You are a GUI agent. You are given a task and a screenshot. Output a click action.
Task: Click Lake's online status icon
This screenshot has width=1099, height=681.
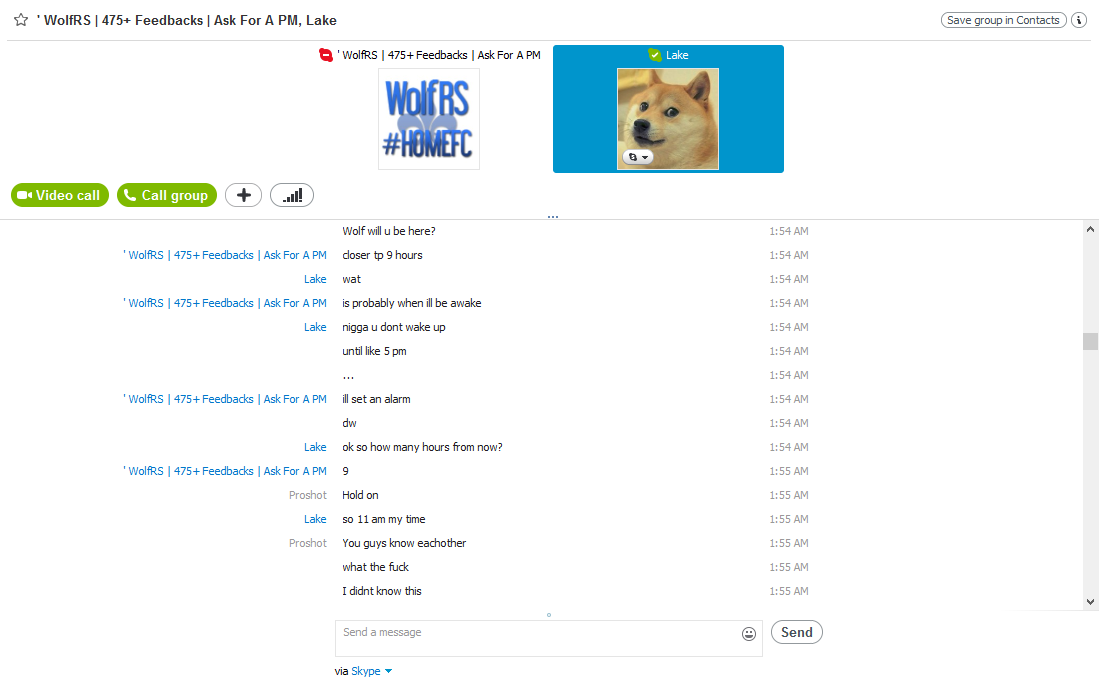coord(655,55)
